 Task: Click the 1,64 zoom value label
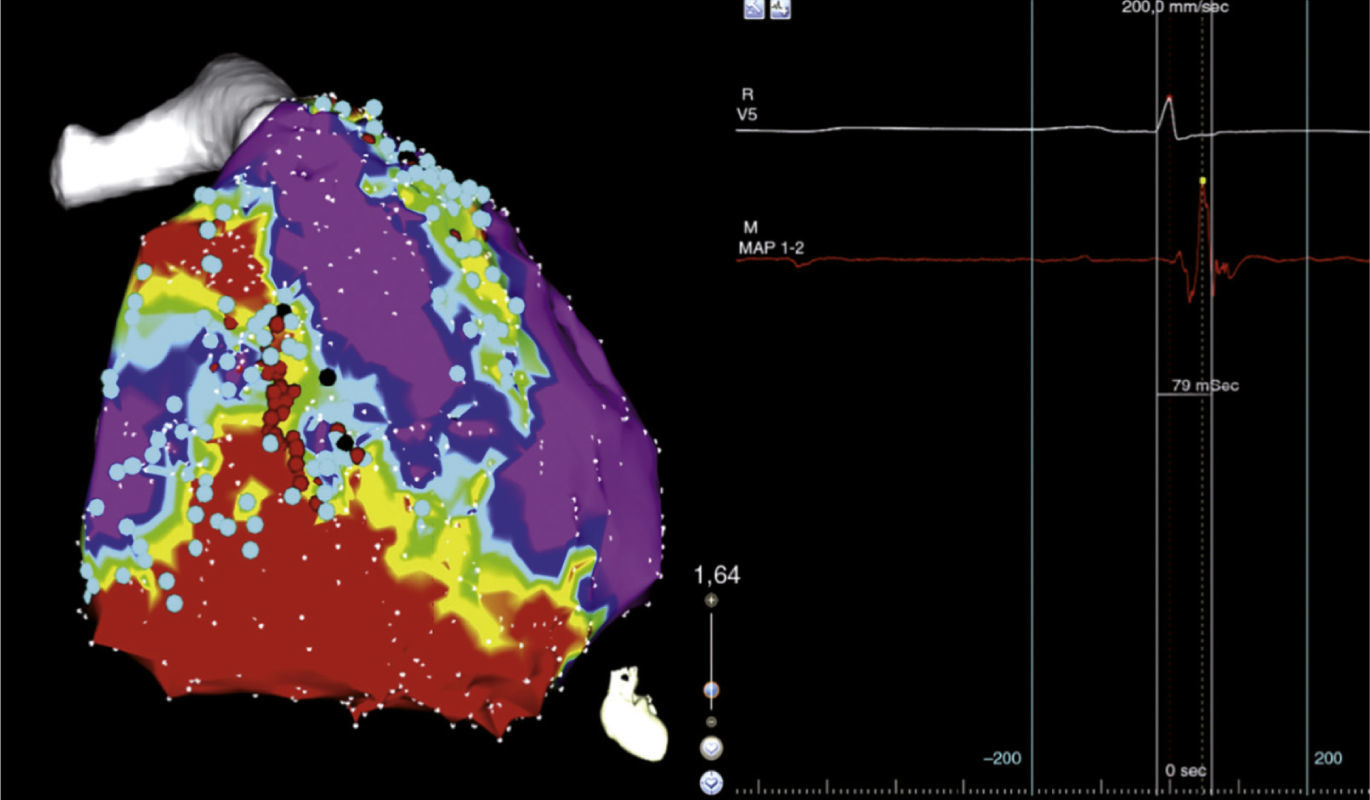point(718,576)
